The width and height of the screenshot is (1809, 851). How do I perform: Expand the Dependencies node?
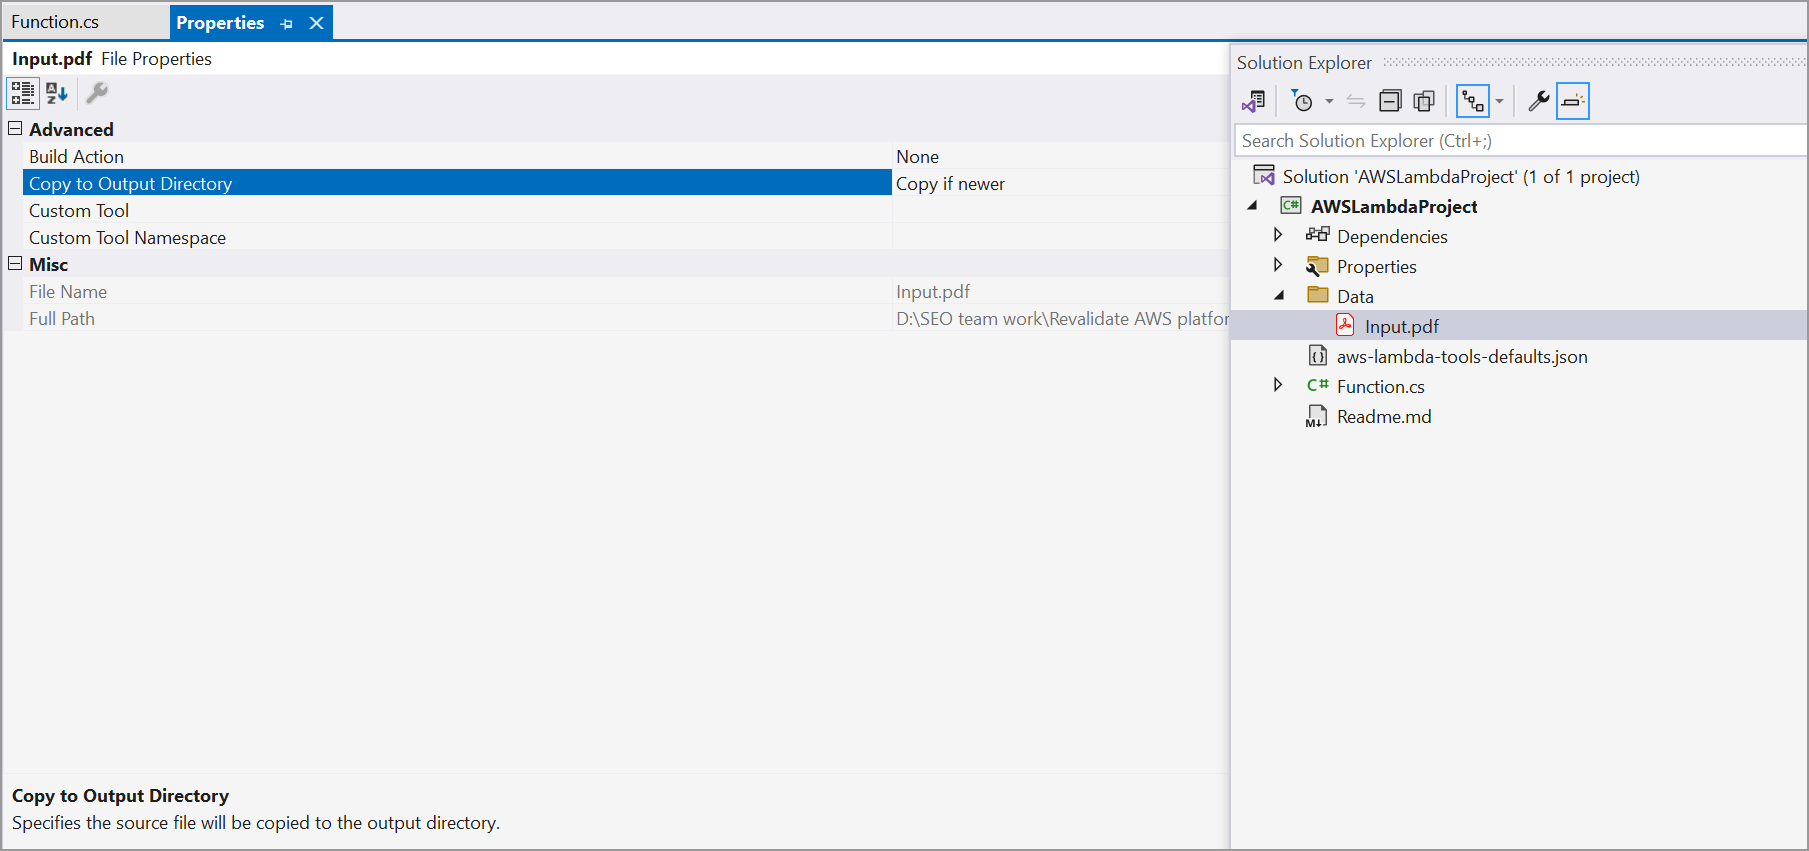coord(1278,235)
